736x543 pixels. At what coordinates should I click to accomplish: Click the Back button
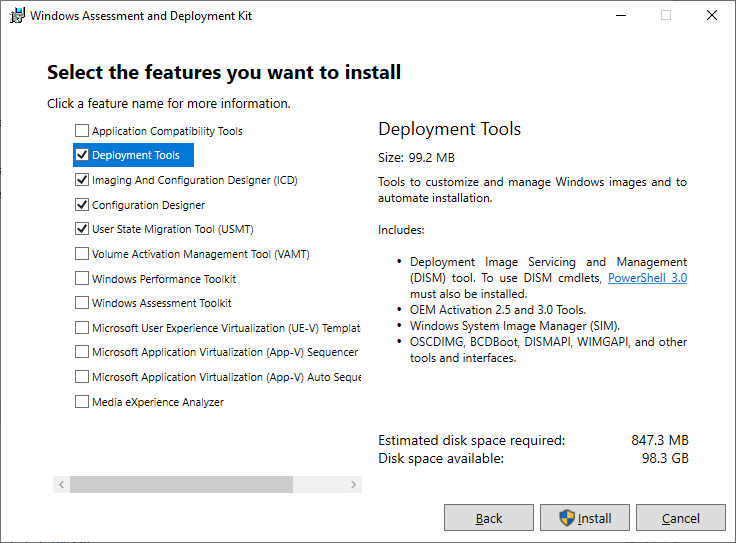coord(489,518)
